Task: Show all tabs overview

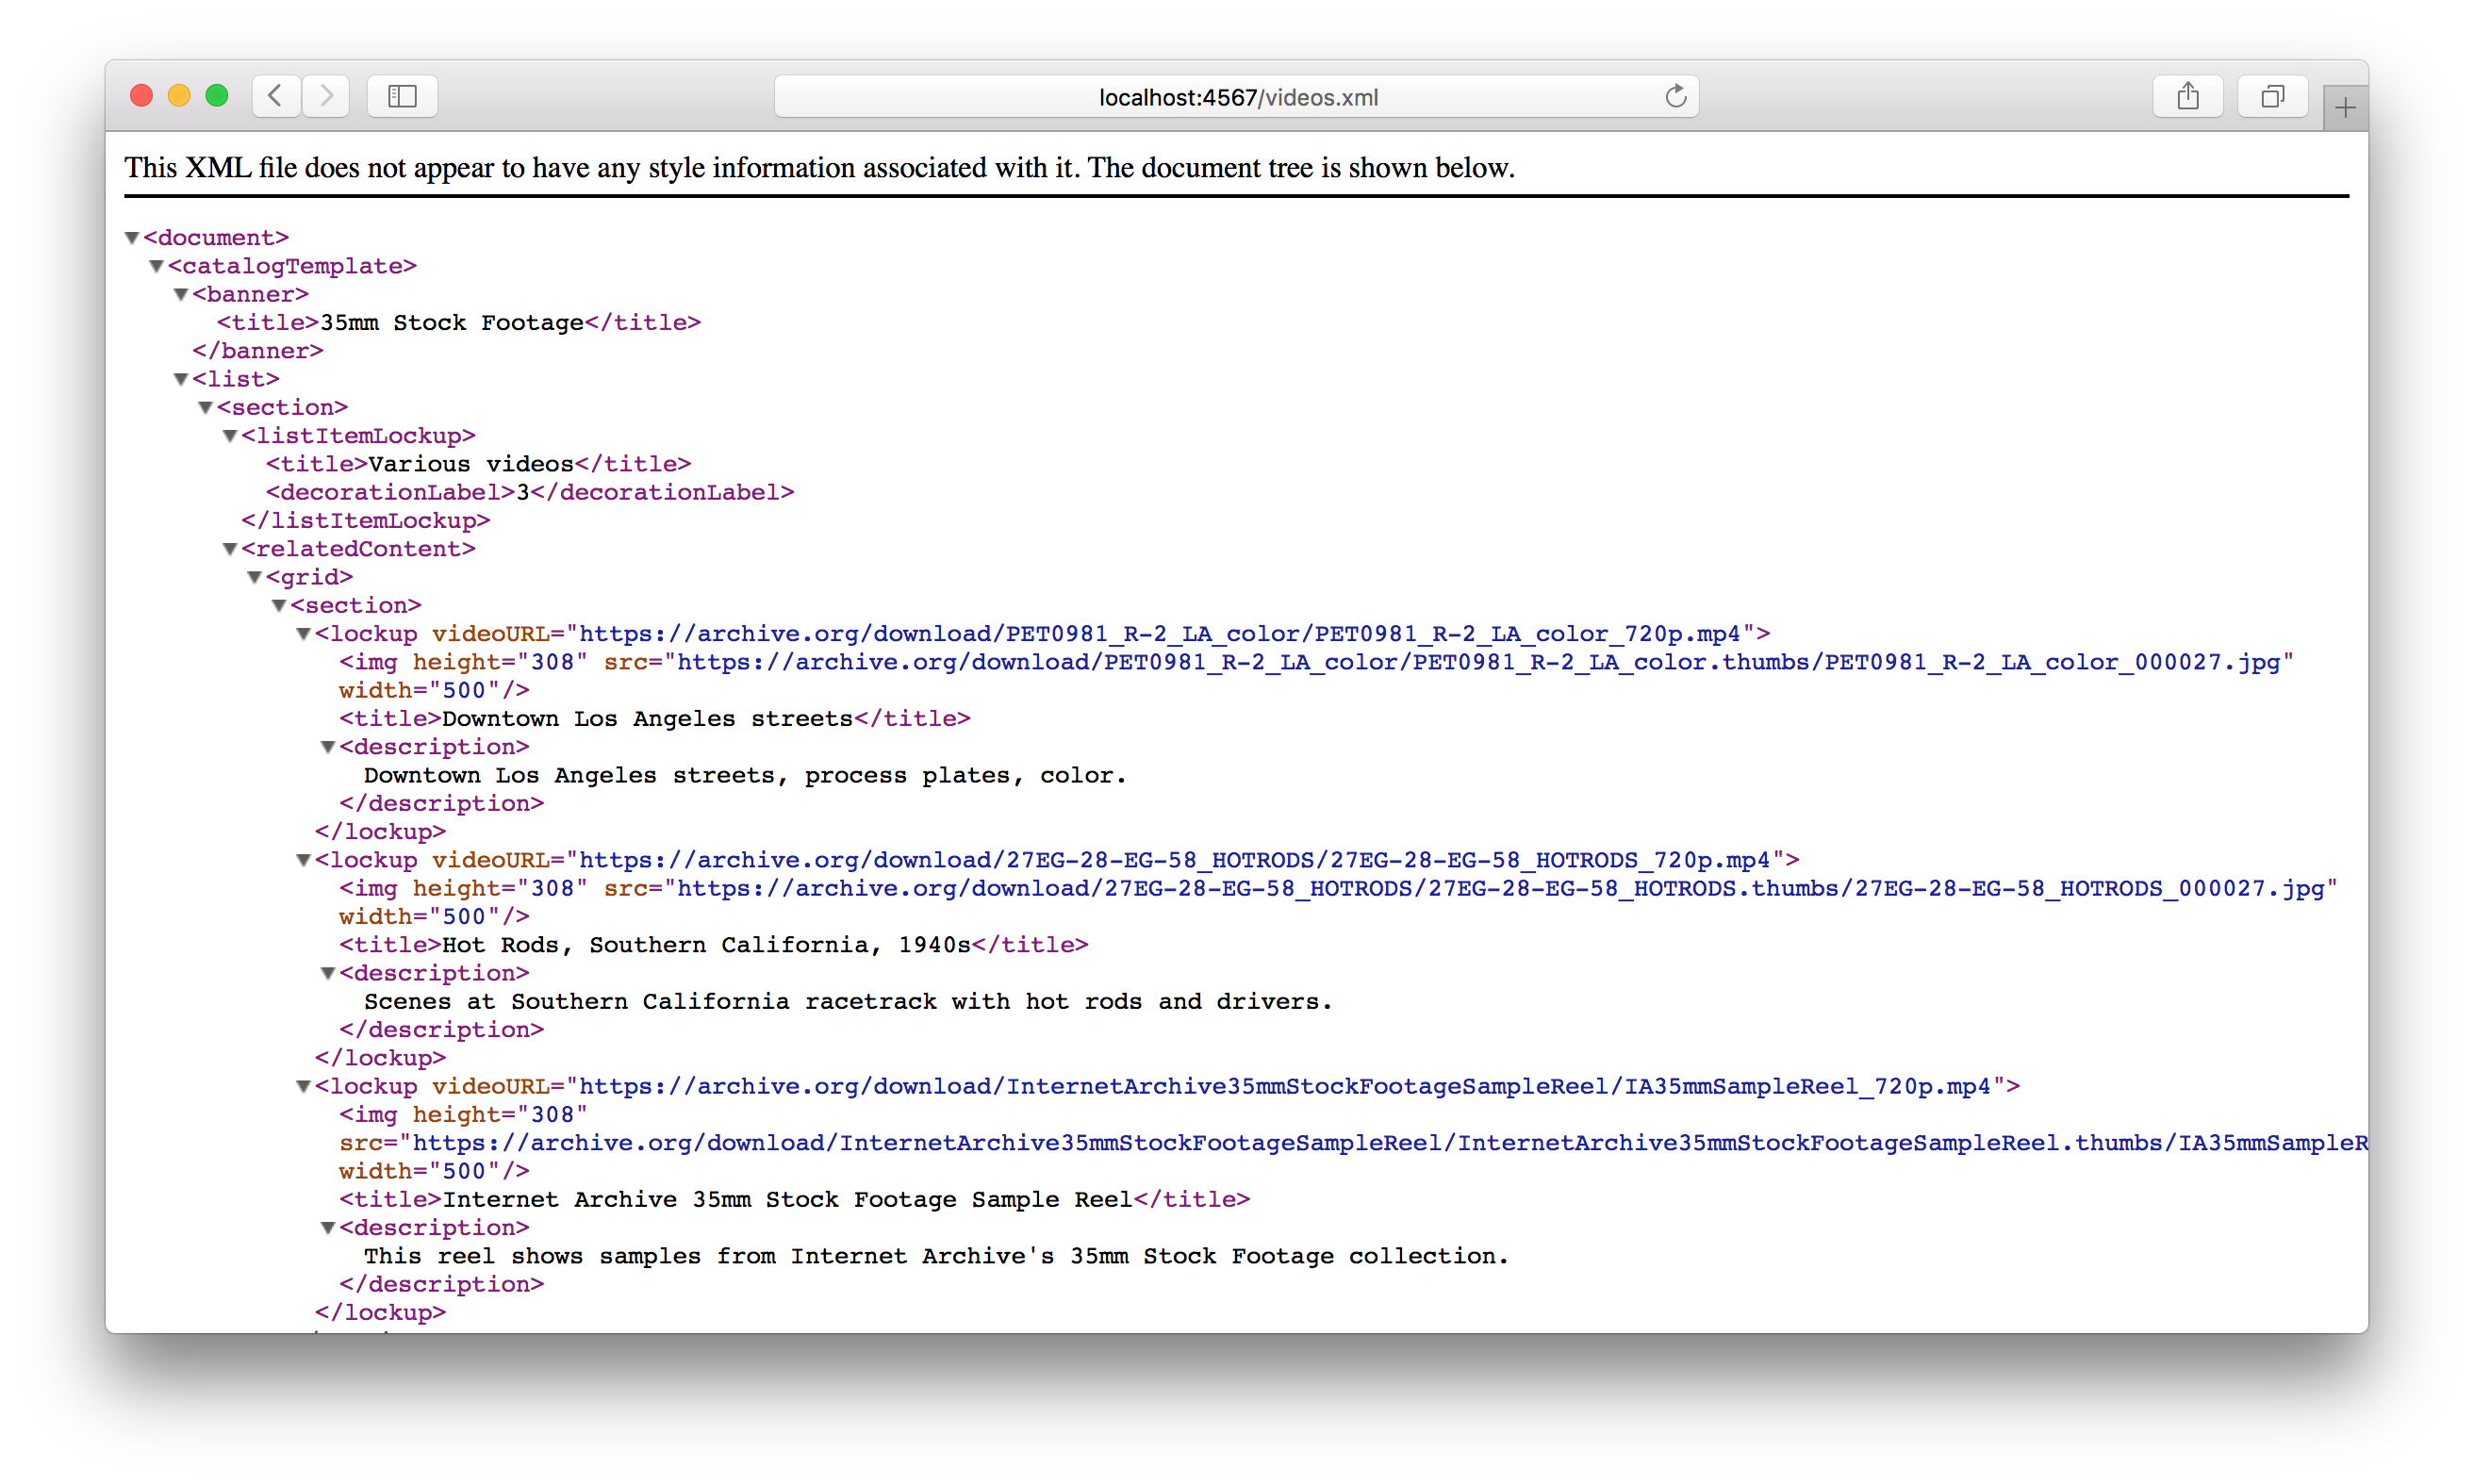Action: [2272, 96]
